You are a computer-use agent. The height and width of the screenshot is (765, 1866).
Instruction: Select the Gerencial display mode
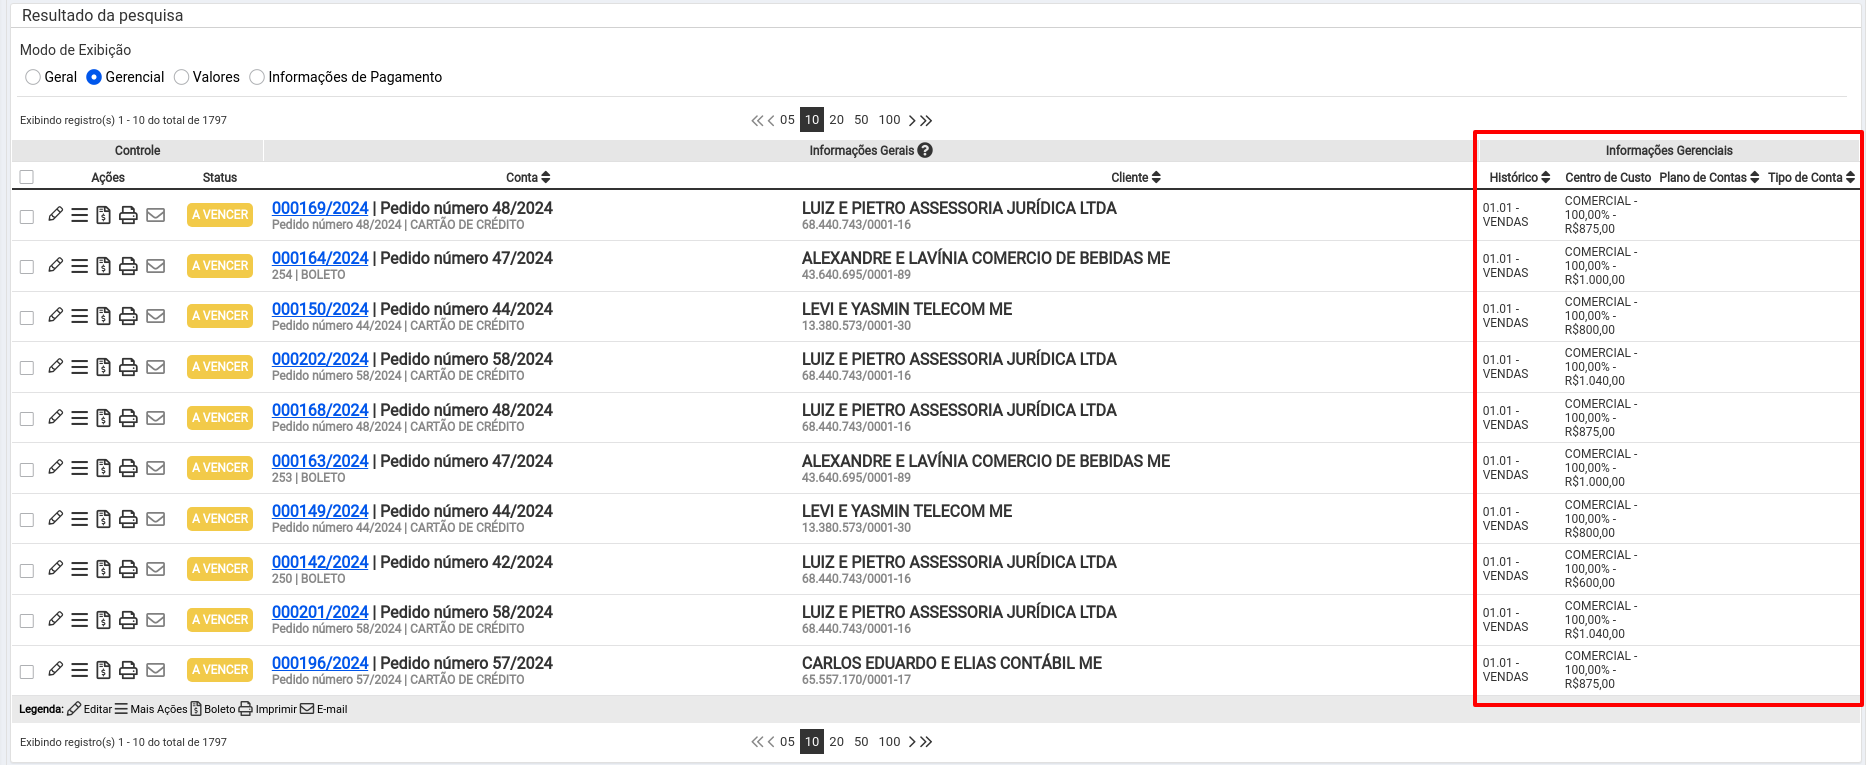(94, 77)
